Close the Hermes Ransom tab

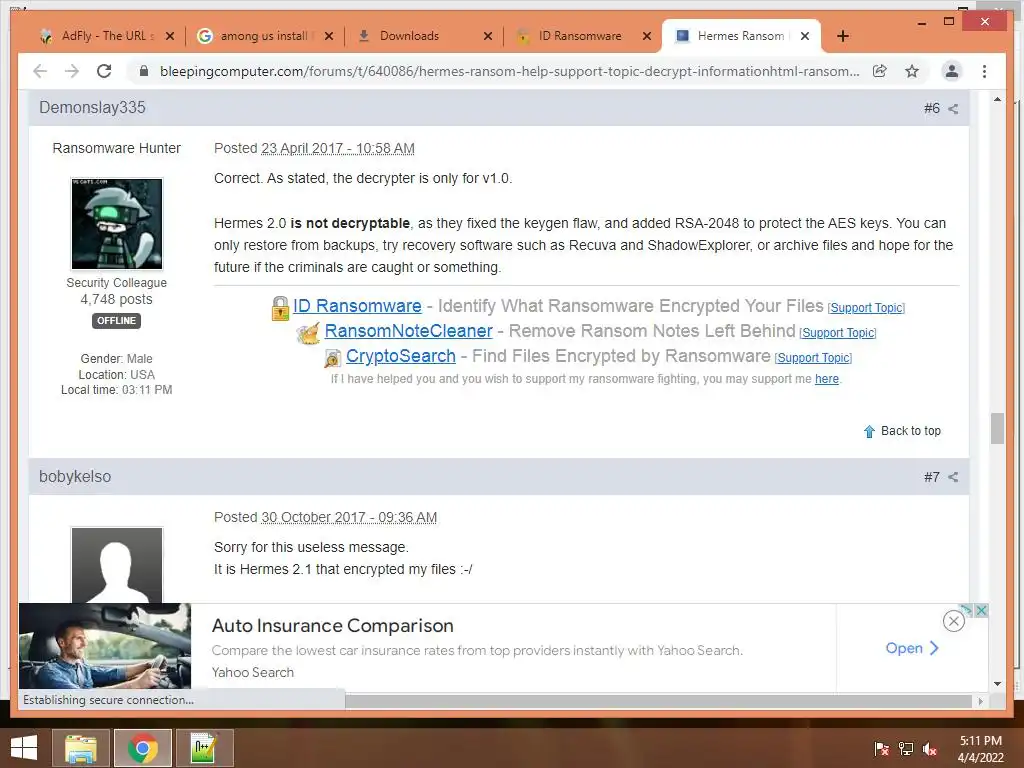[805, 36]
